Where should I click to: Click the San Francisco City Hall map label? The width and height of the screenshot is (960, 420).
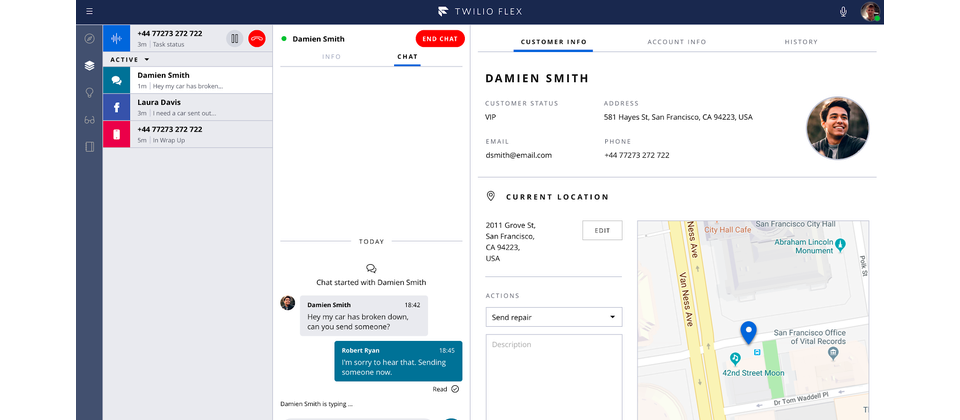pyautogui.click(x=795, y=225)
